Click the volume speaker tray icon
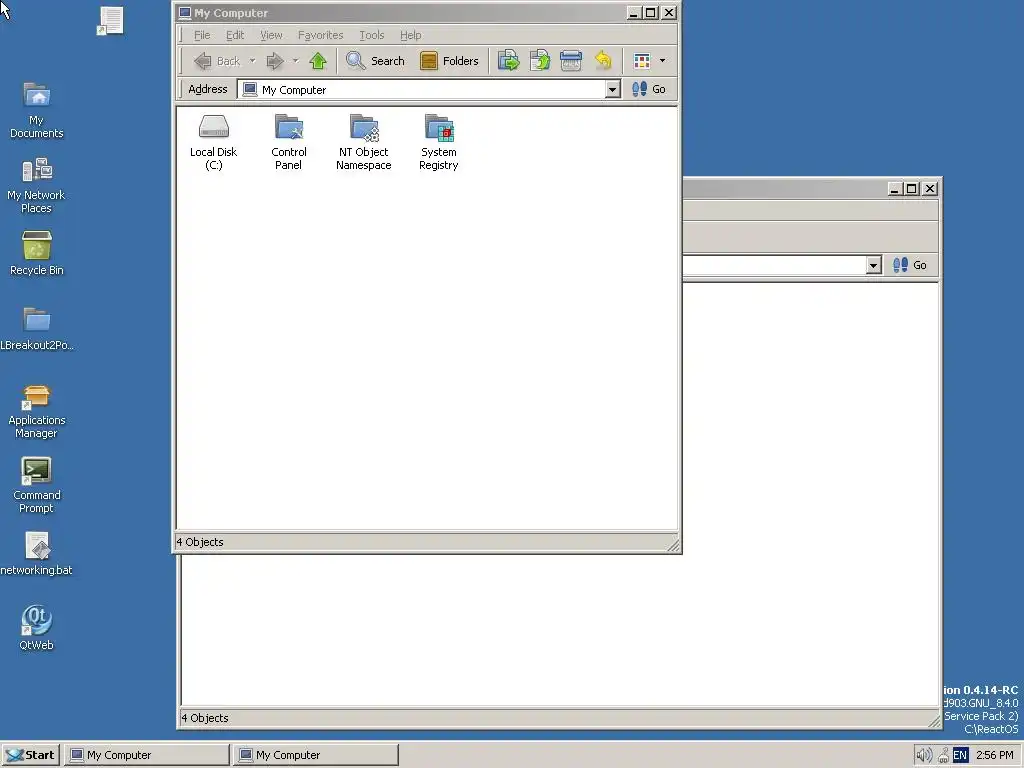Screen dimensions: 1024x768 [924, 756]
